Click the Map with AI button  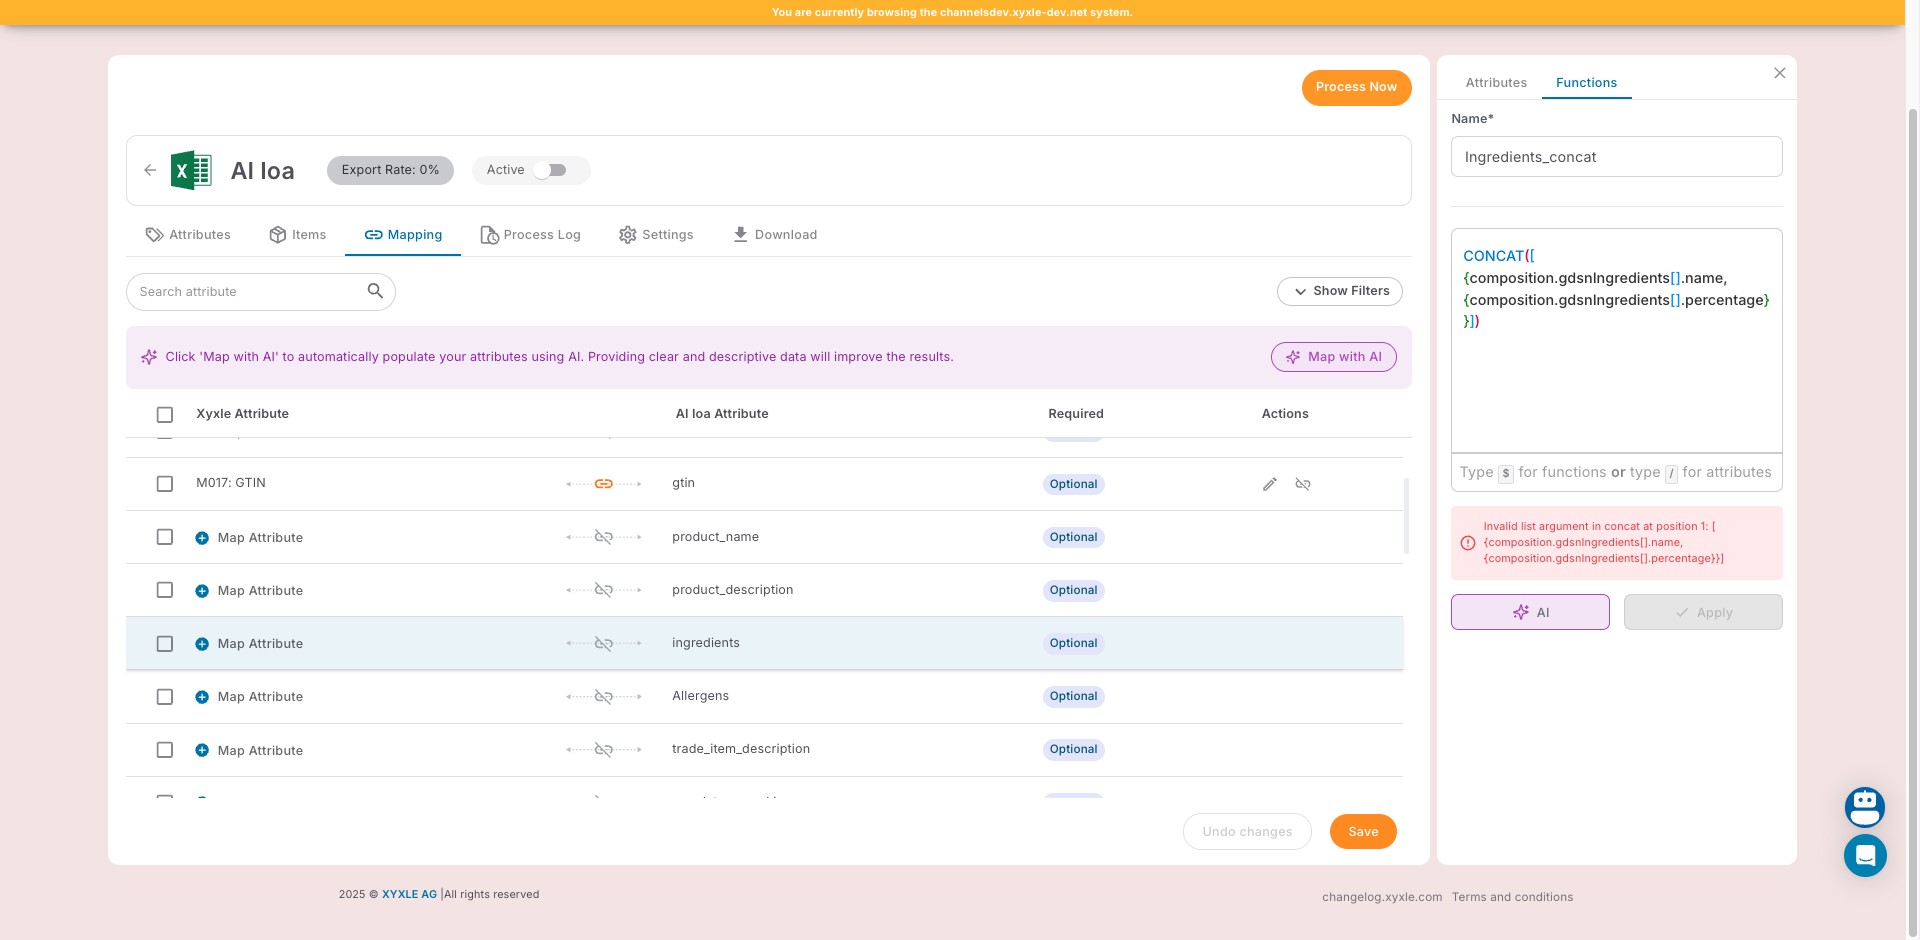tap(1333, 357)
